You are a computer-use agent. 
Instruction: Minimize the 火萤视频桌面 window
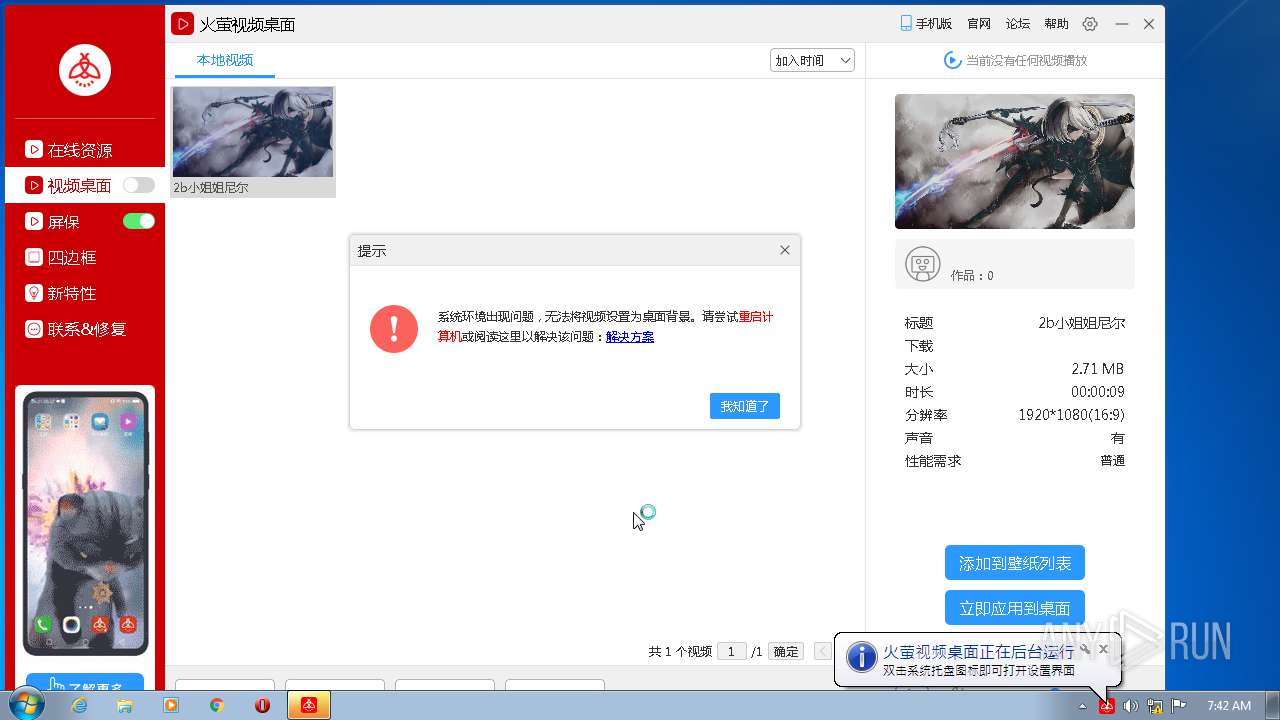click(1122, 24)
